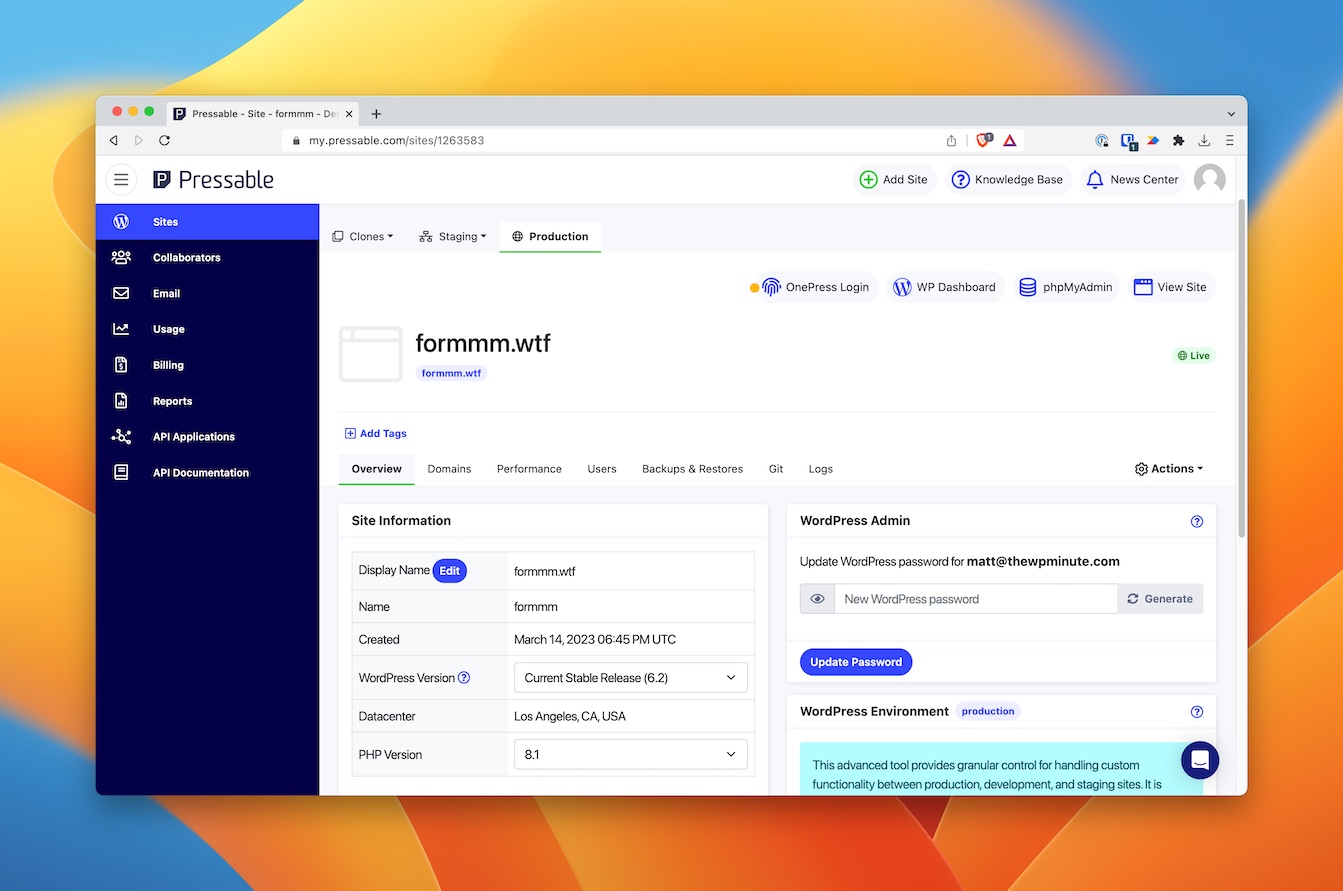Click the user avatar profile icon
The image size is (1343, 891).
[x=1210, y=179]
